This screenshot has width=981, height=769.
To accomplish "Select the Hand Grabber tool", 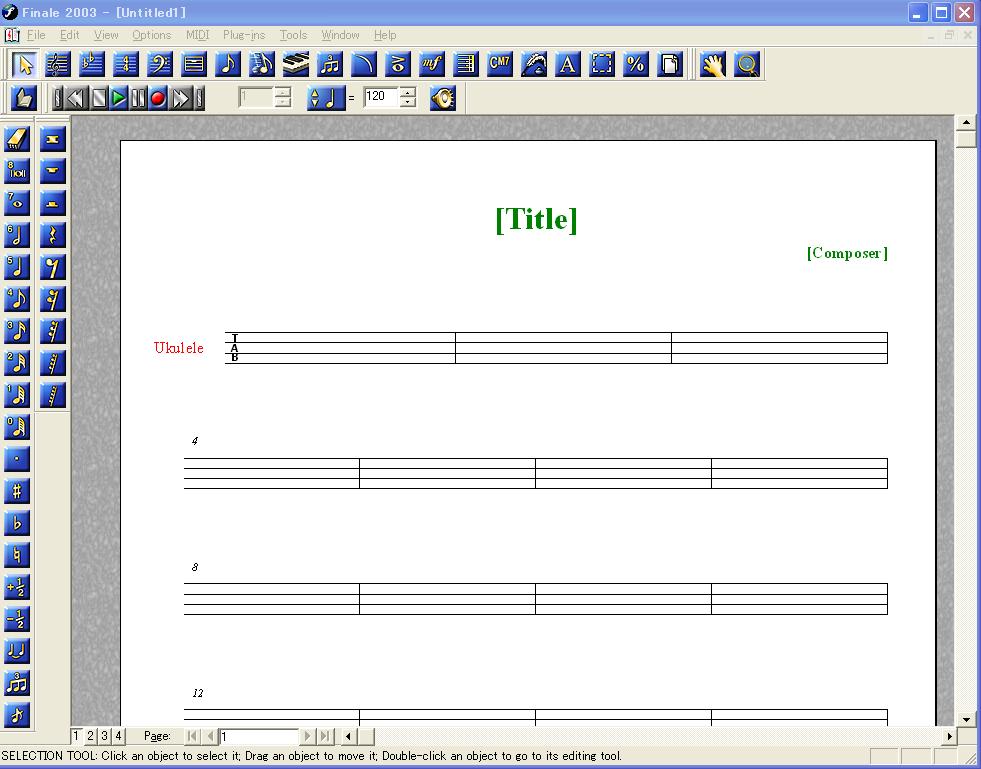I will click(713, 64).
